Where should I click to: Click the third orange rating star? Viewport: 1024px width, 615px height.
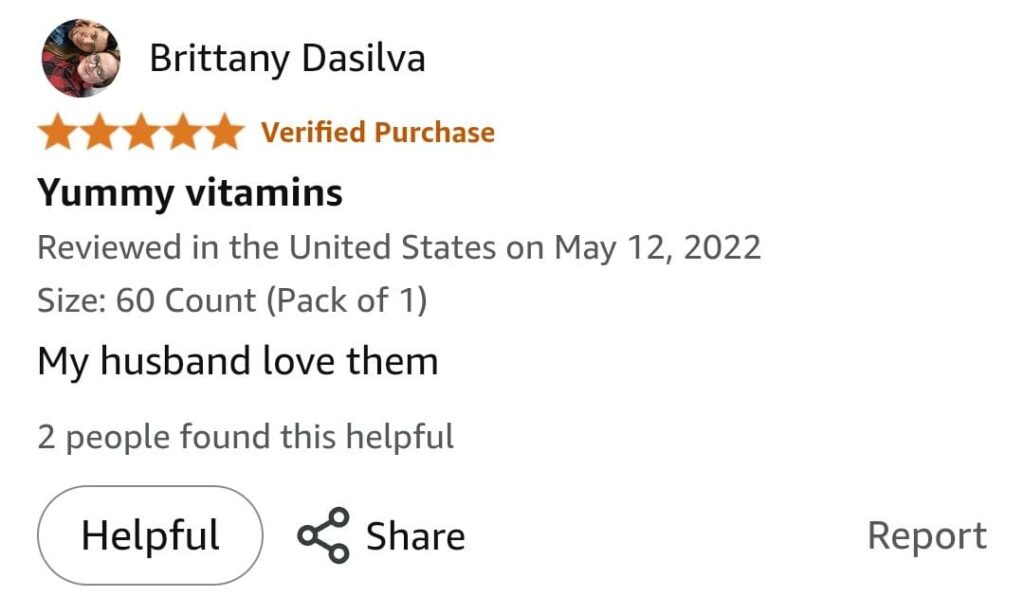click(141, 132)
